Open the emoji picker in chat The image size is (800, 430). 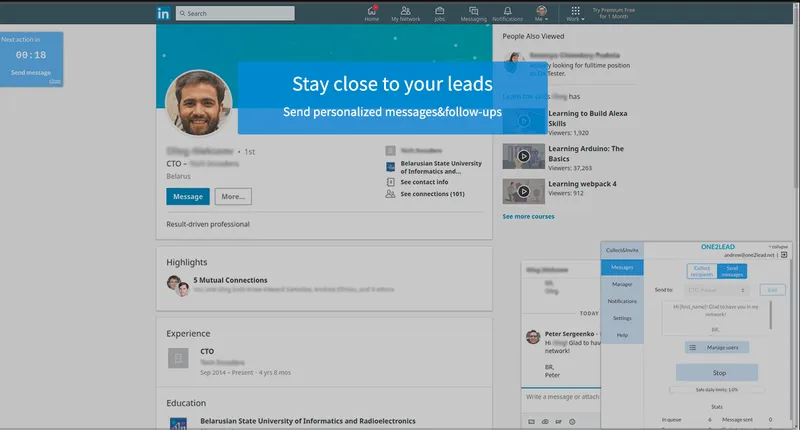tap(572, 422)
